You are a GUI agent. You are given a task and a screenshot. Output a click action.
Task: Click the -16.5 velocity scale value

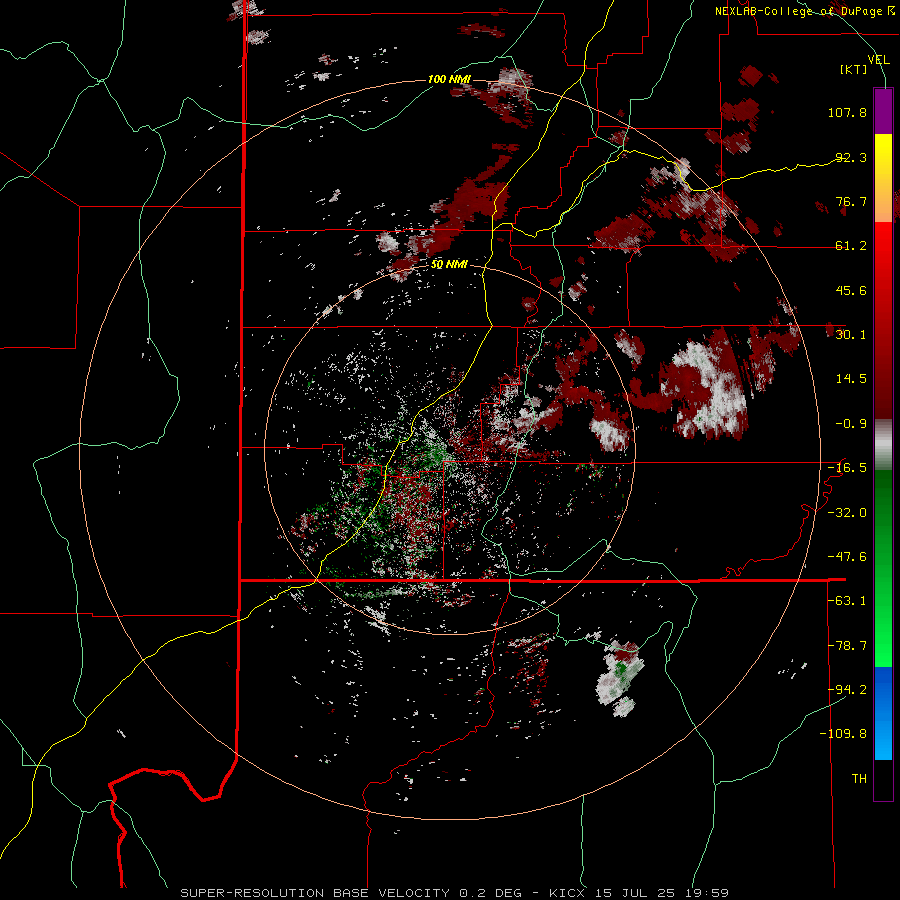click(x=847, y=467)
